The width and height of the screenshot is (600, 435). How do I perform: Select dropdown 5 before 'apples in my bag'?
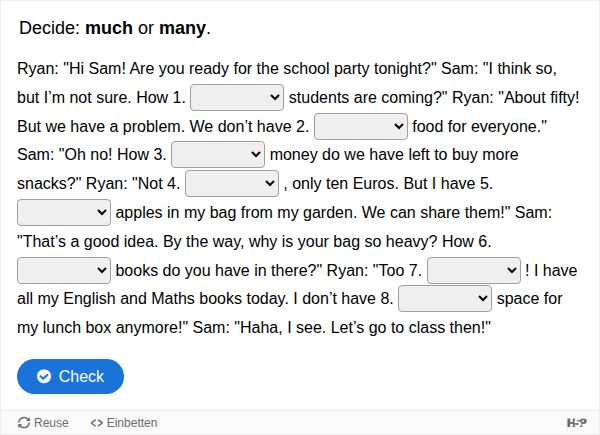point(64,213)
